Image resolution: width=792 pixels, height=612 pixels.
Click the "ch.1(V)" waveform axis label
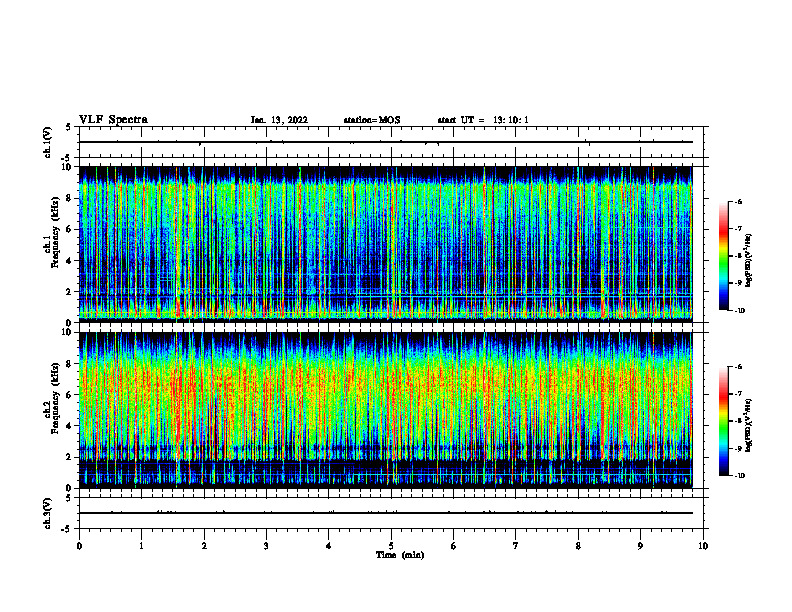(48, 142)
